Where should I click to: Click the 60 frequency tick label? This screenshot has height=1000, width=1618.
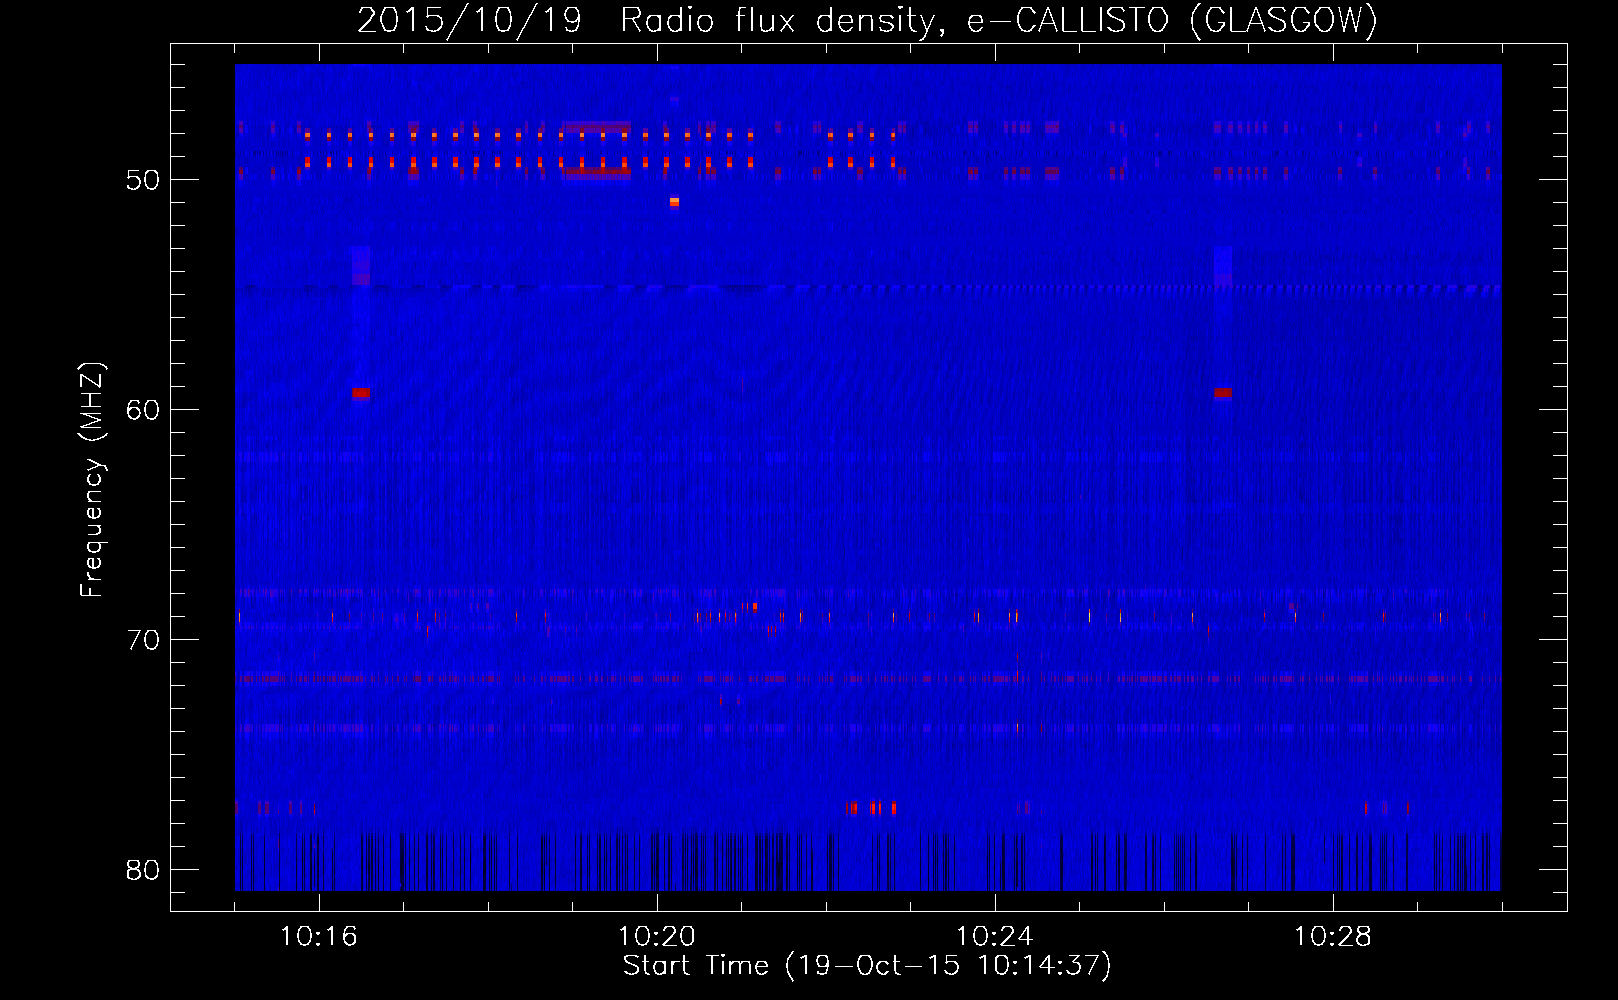pos(143,410)
